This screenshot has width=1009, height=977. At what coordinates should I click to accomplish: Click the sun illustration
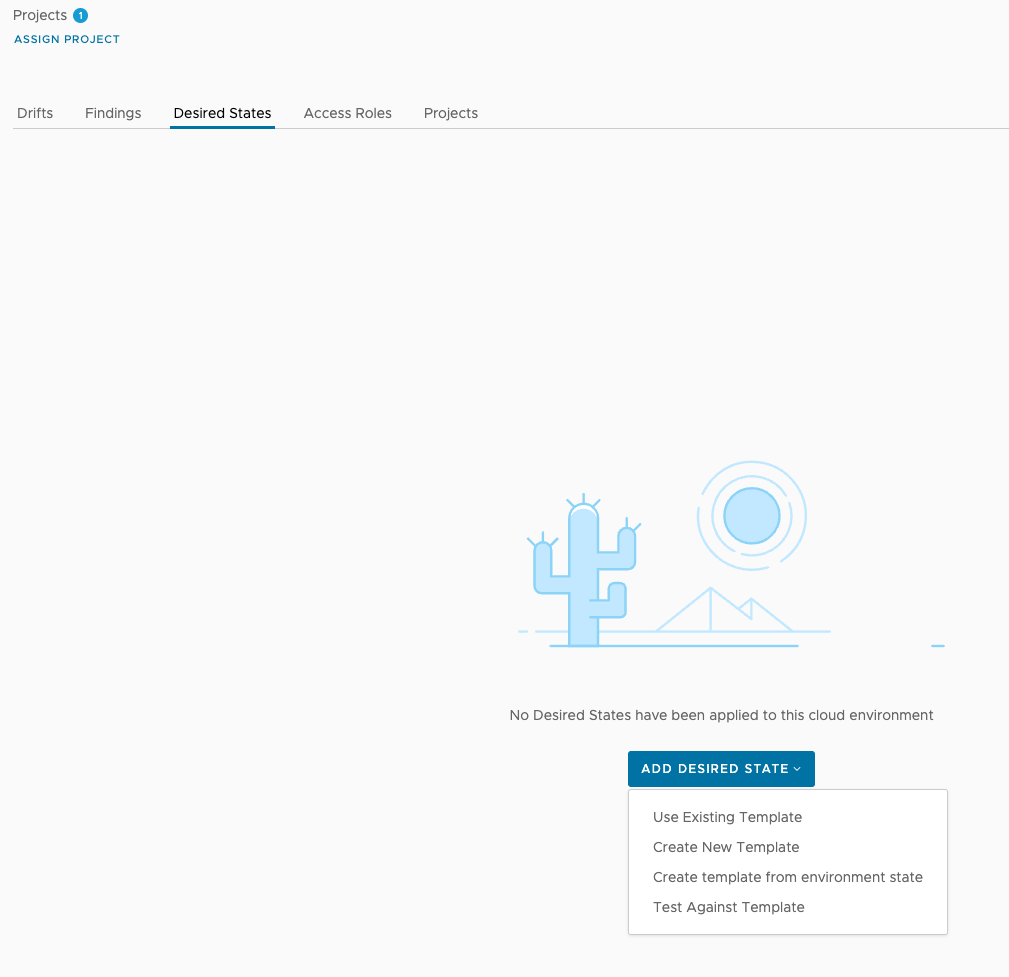pyautogui.click(x=752, y=516)
